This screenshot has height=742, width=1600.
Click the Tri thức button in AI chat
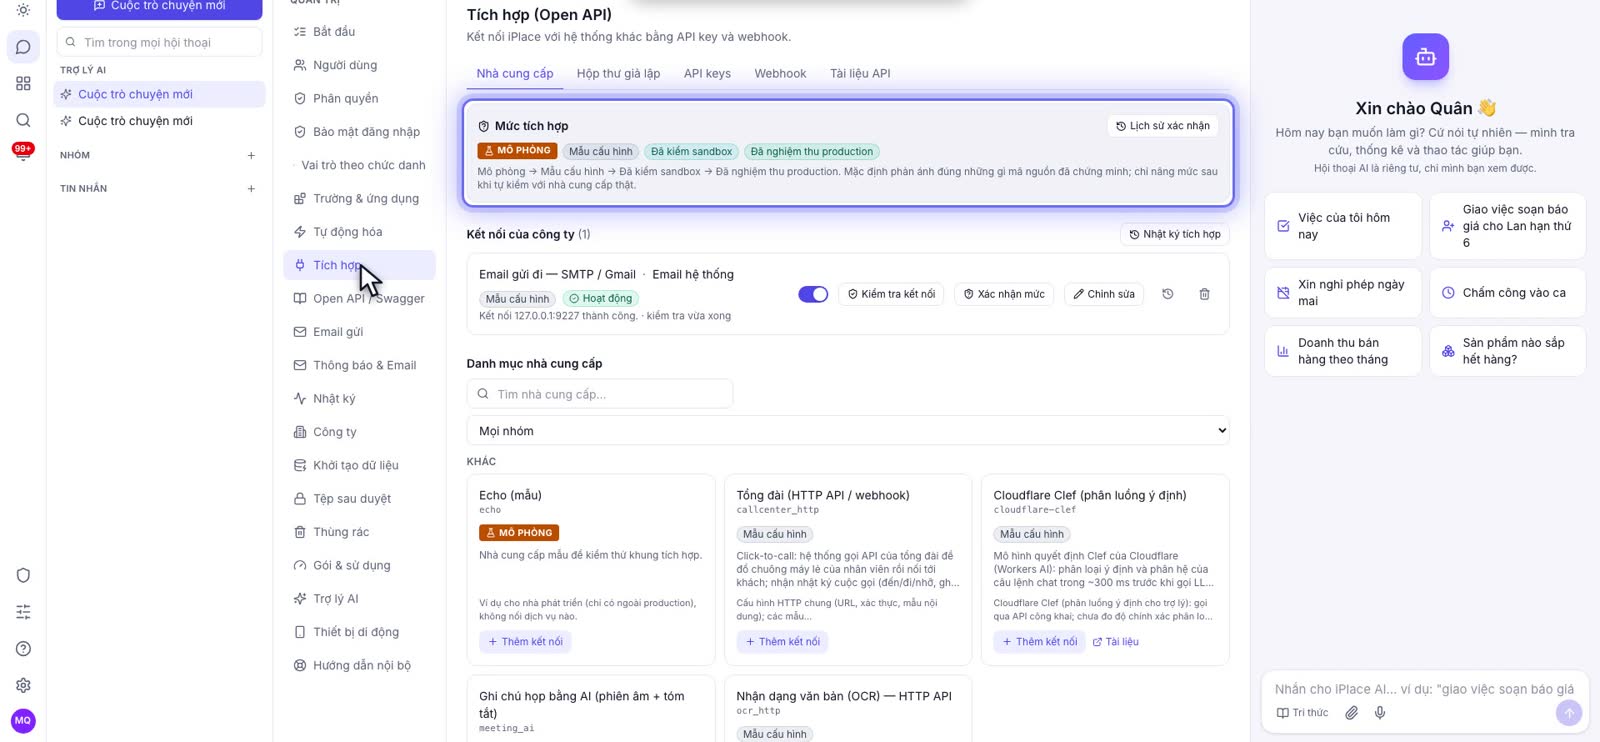click(x=1302, y=713)
